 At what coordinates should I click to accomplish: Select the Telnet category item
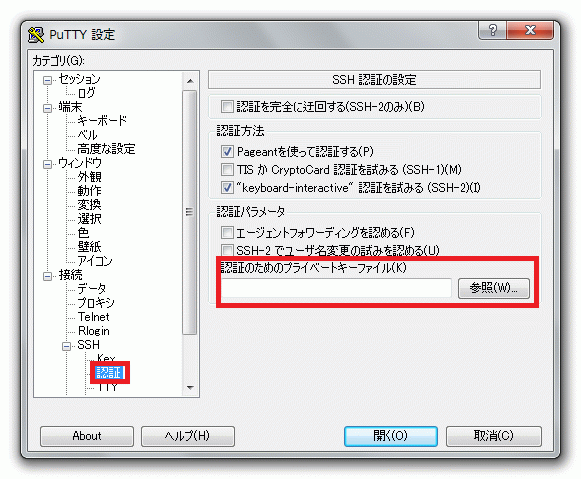[93, 317]
